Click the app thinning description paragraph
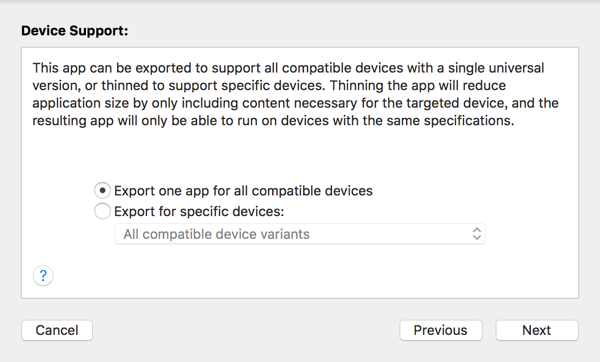The image size is (600, 362). tap(295, 94)
